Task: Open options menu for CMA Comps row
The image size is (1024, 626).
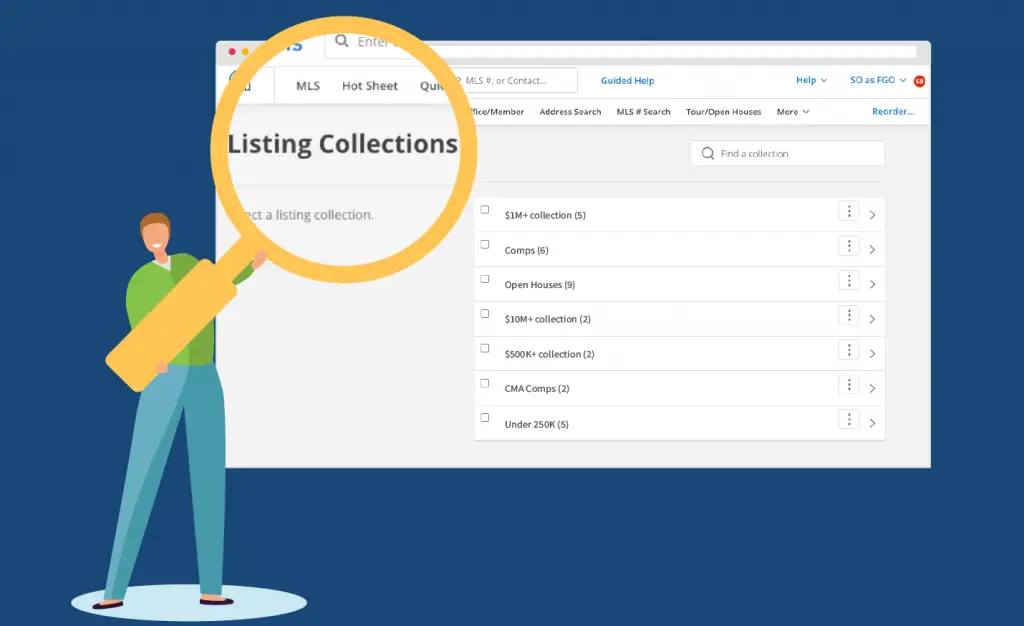Action: coord(848,385)
